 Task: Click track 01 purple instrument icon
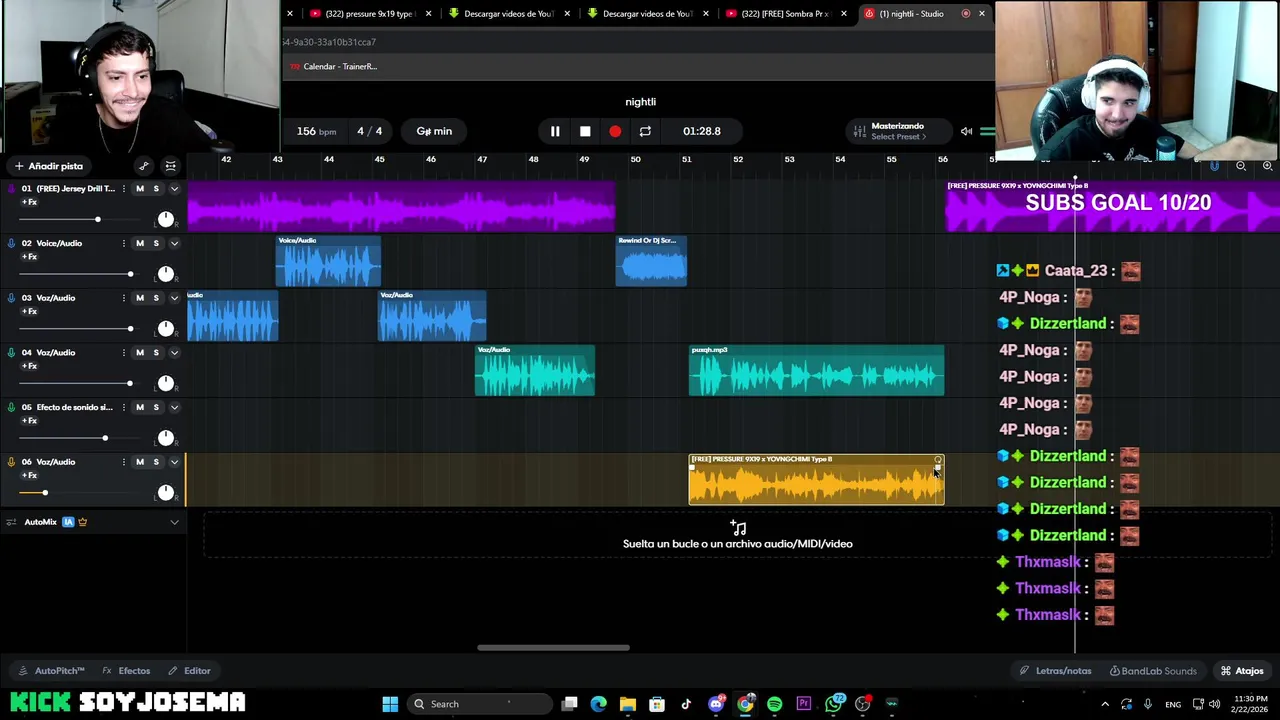coord(11,189)
